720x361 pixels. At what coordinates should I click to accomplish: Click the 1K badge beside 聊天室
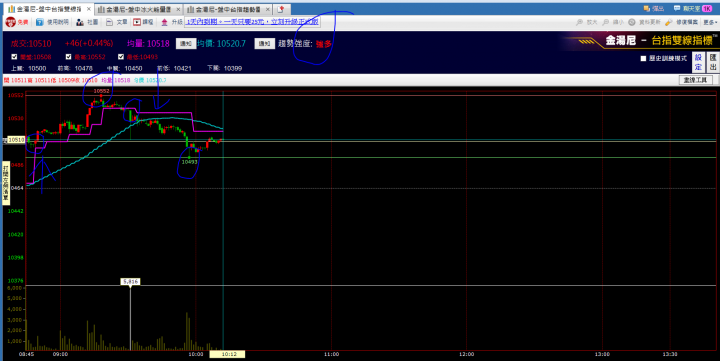(x=707, y=9)
